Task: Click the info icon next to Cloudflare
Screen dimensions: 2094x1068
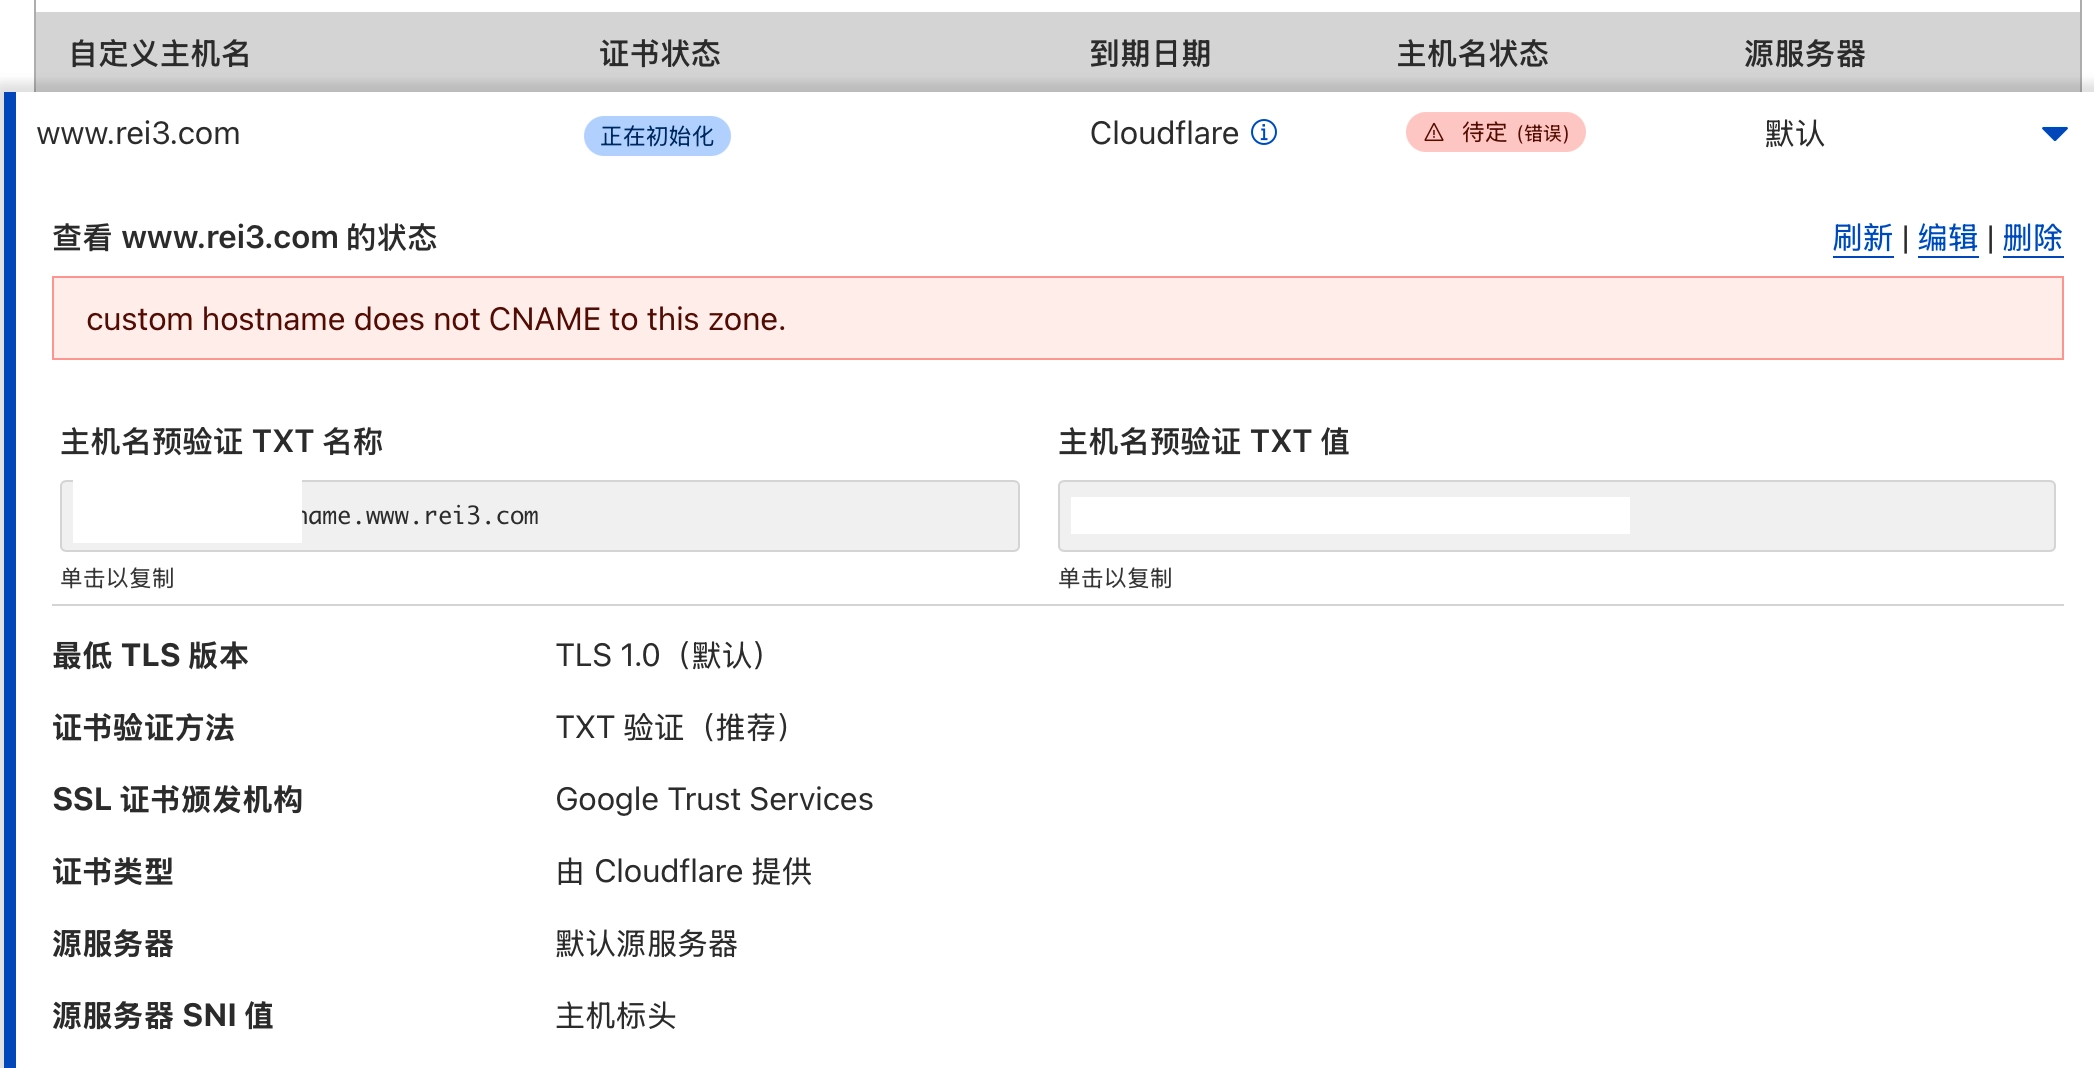Action: click(1264, 132)
